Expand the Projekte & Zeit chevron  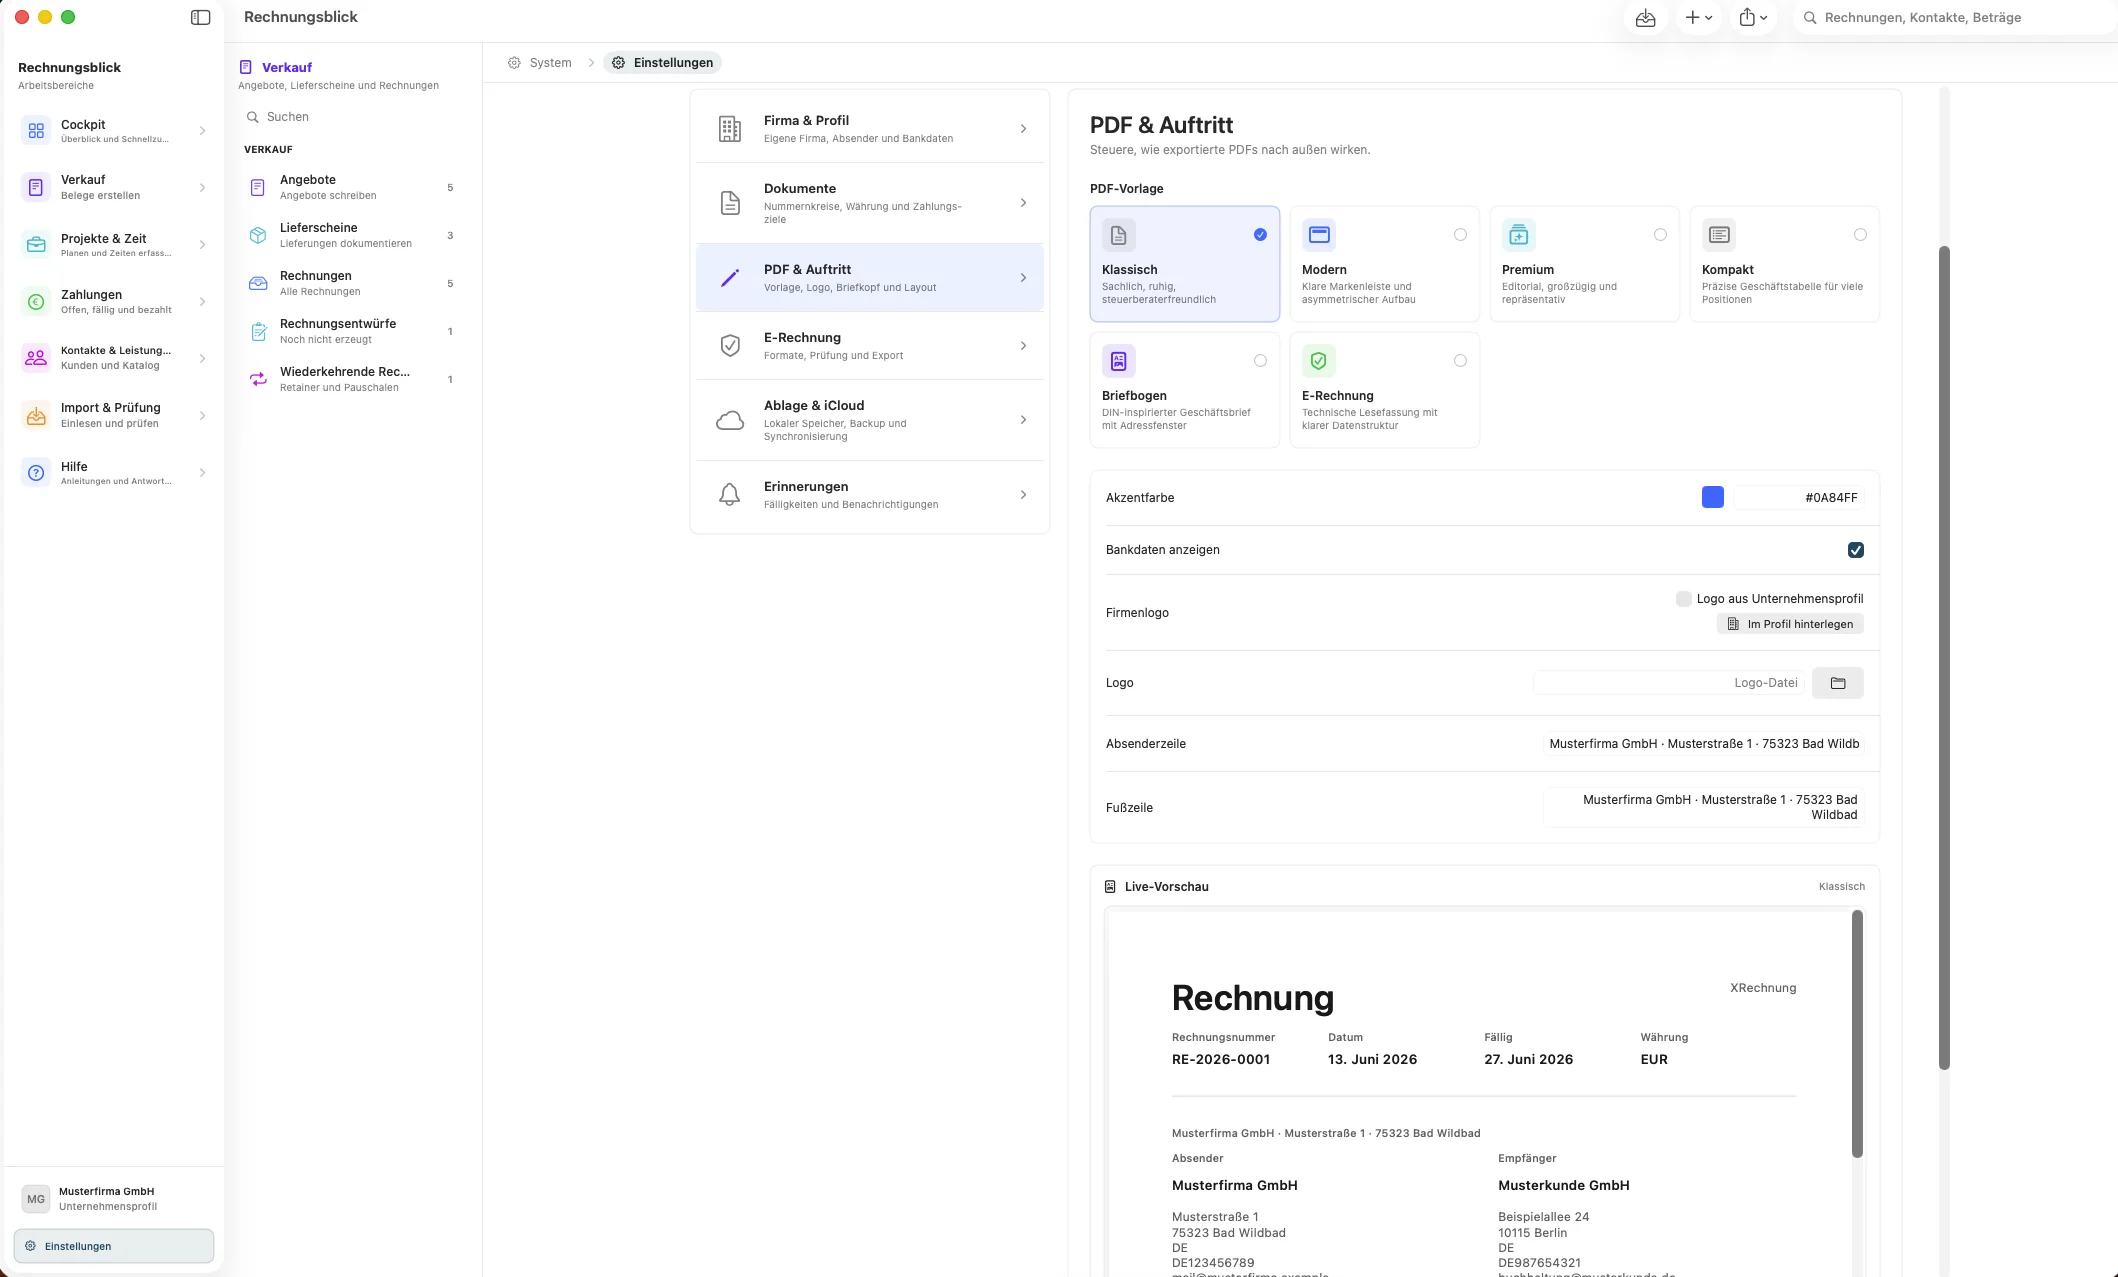coord(202,245)
